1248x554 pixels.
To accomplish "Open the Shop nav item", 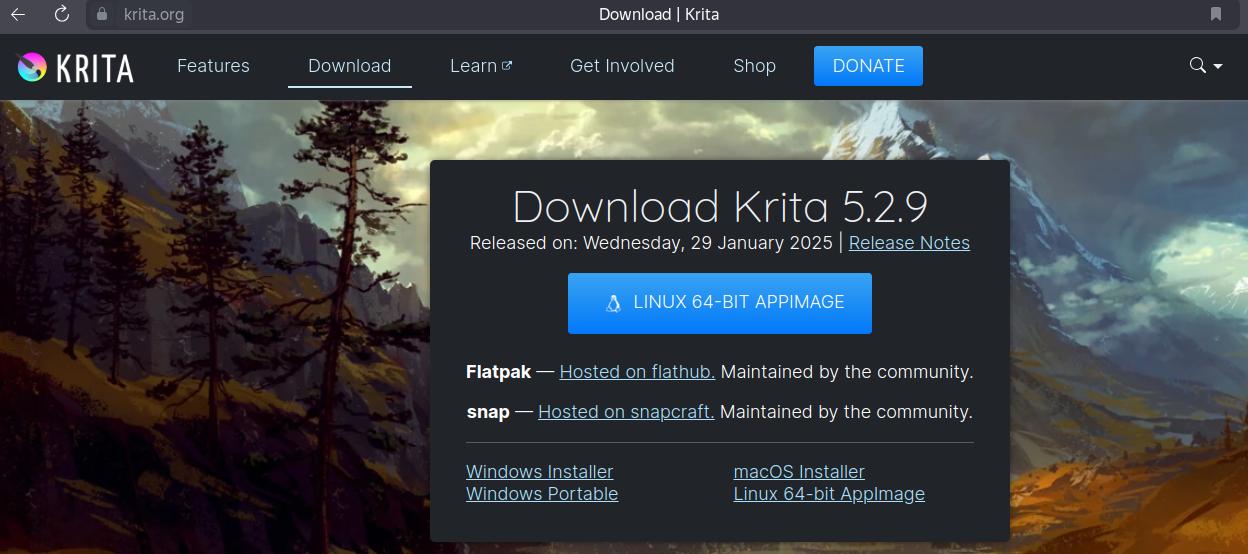I will point(754,66).
